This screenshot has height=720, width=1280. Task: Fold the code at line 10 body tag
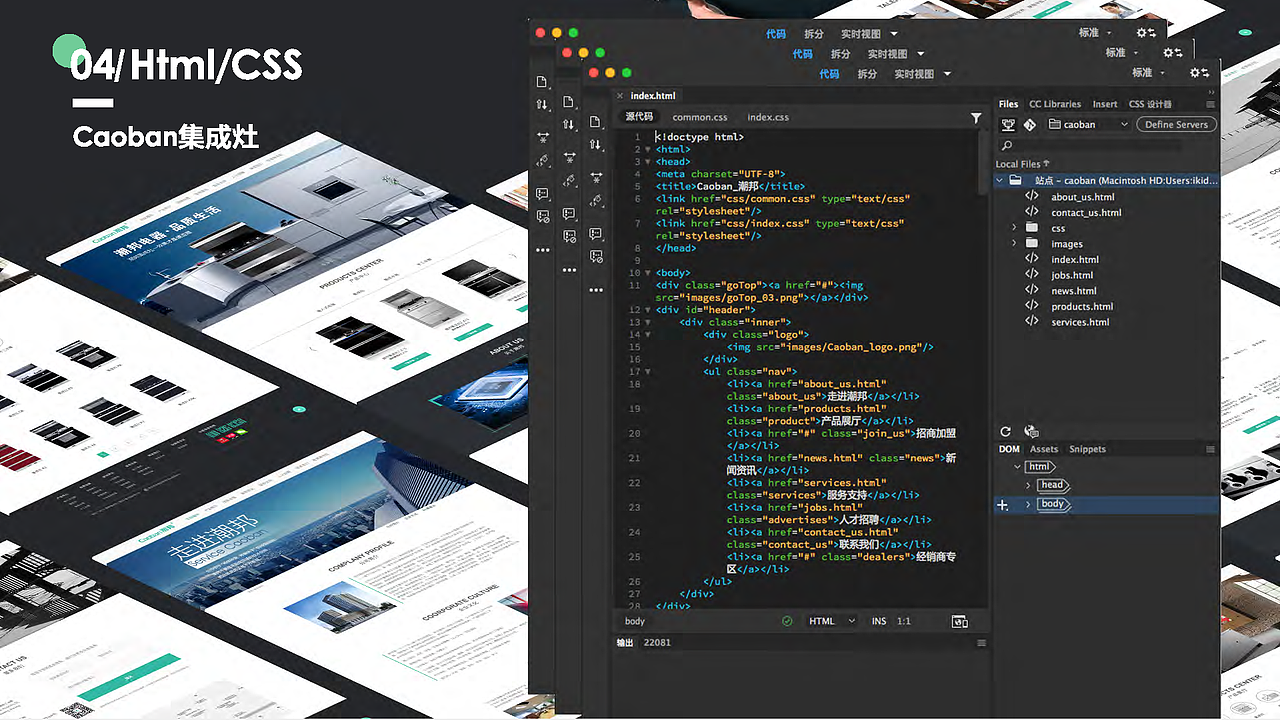(x=648, y=273)
